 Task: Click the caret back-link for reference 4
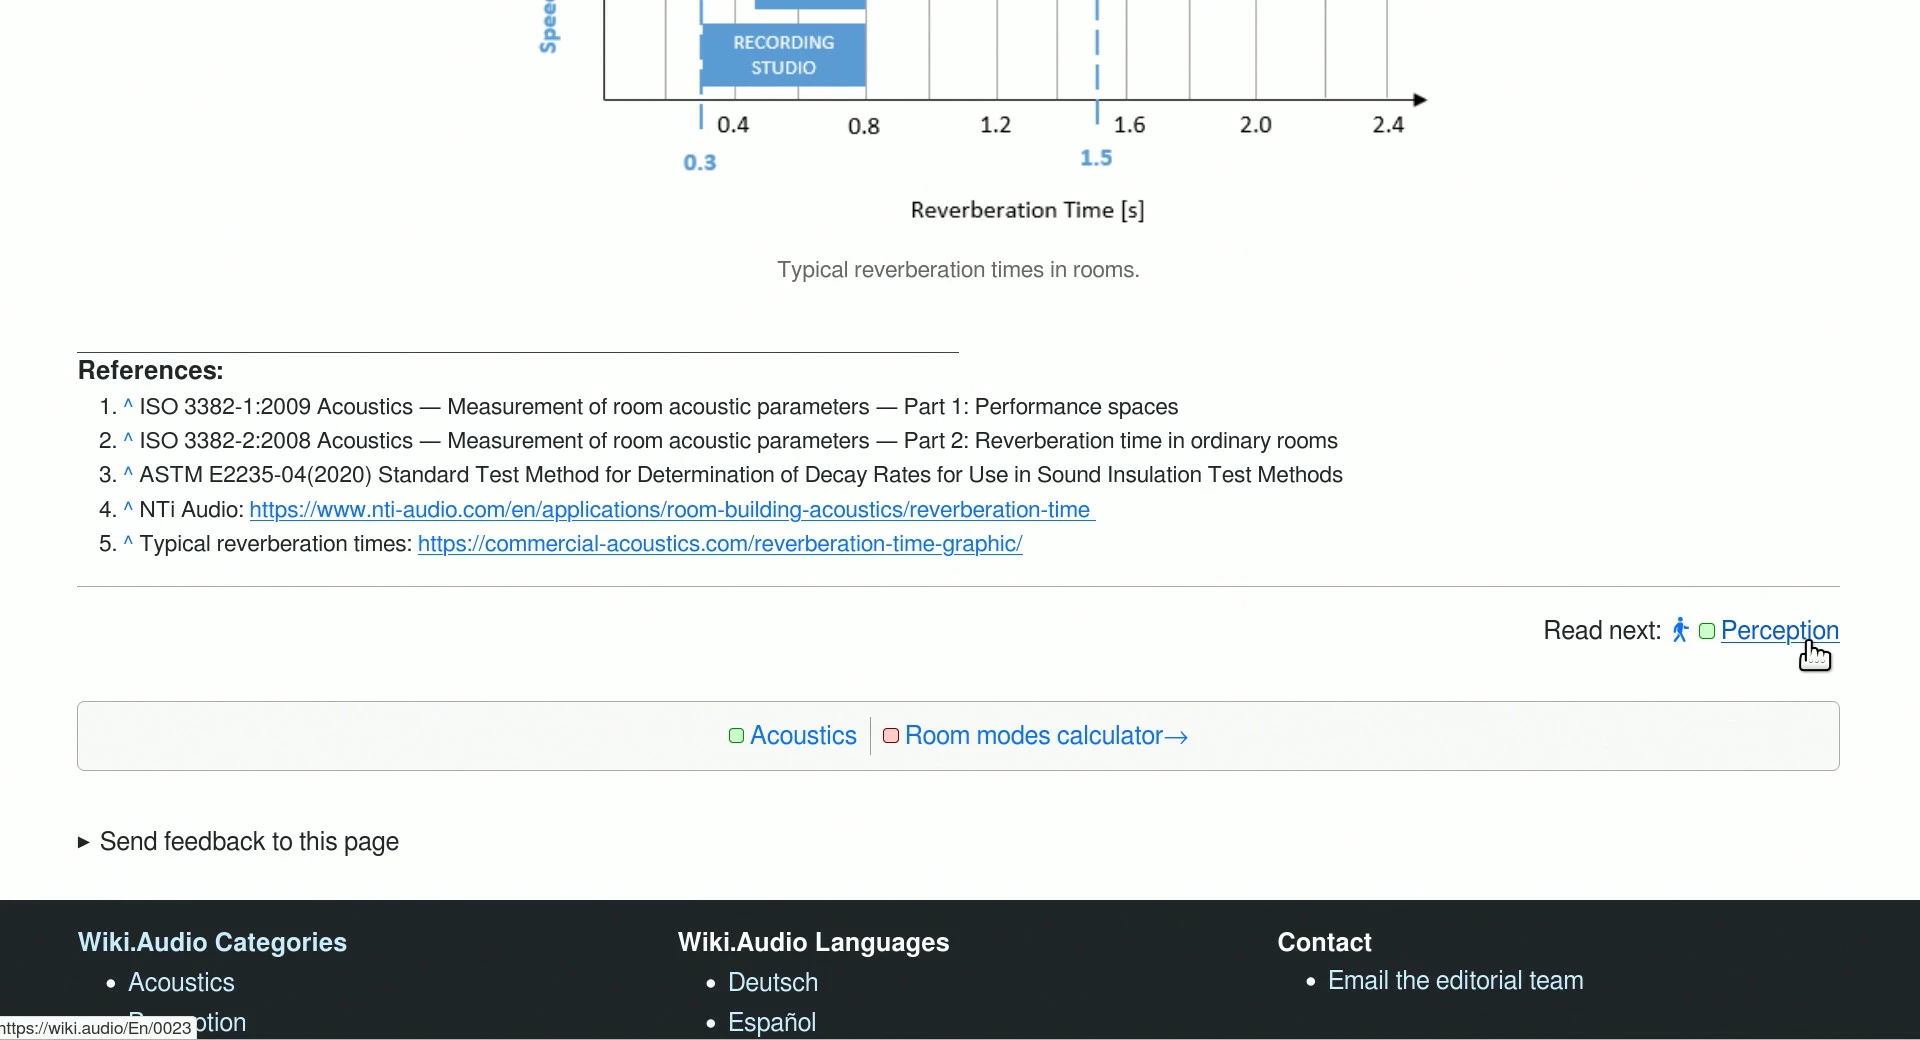click(128, 509)
